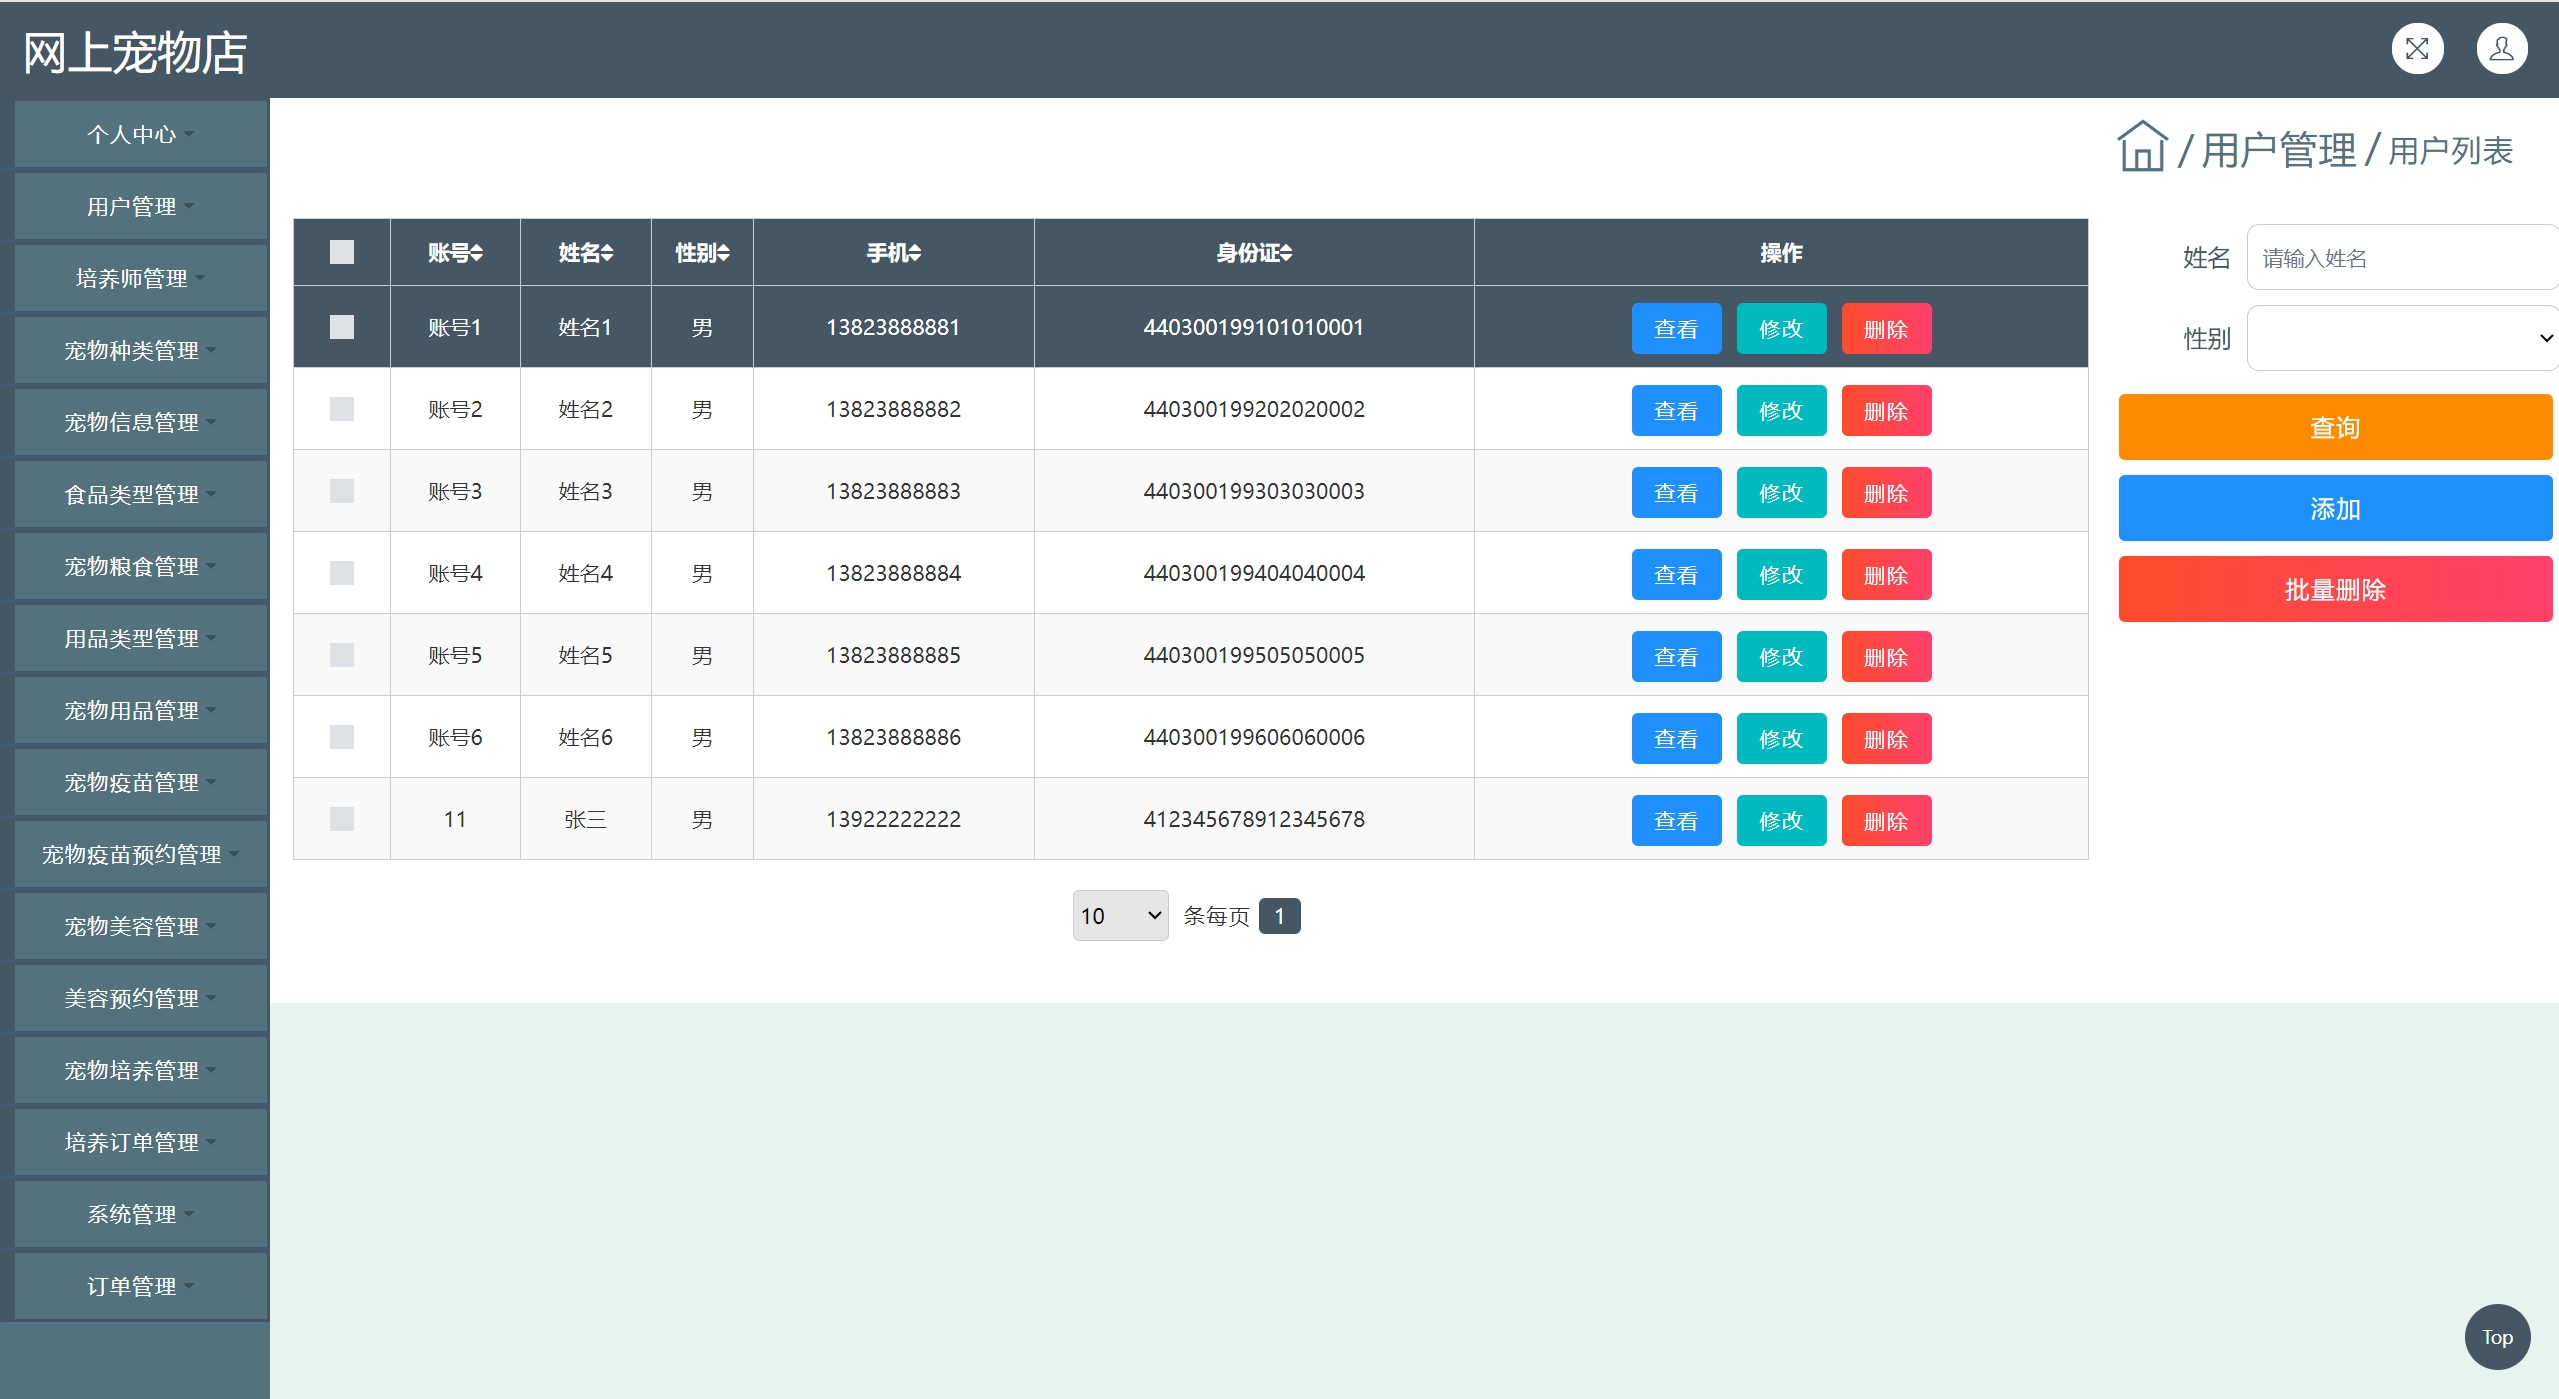Image resolution: width=2559 pixels, height=1399 pixels.
Task: Sort table by 身份证 column arrow
Action: click(1286, 253)
